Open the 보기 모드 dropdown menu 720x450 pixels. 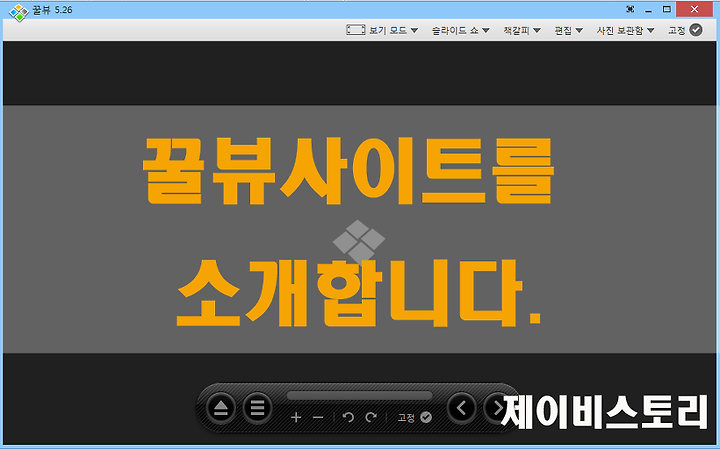394,30
